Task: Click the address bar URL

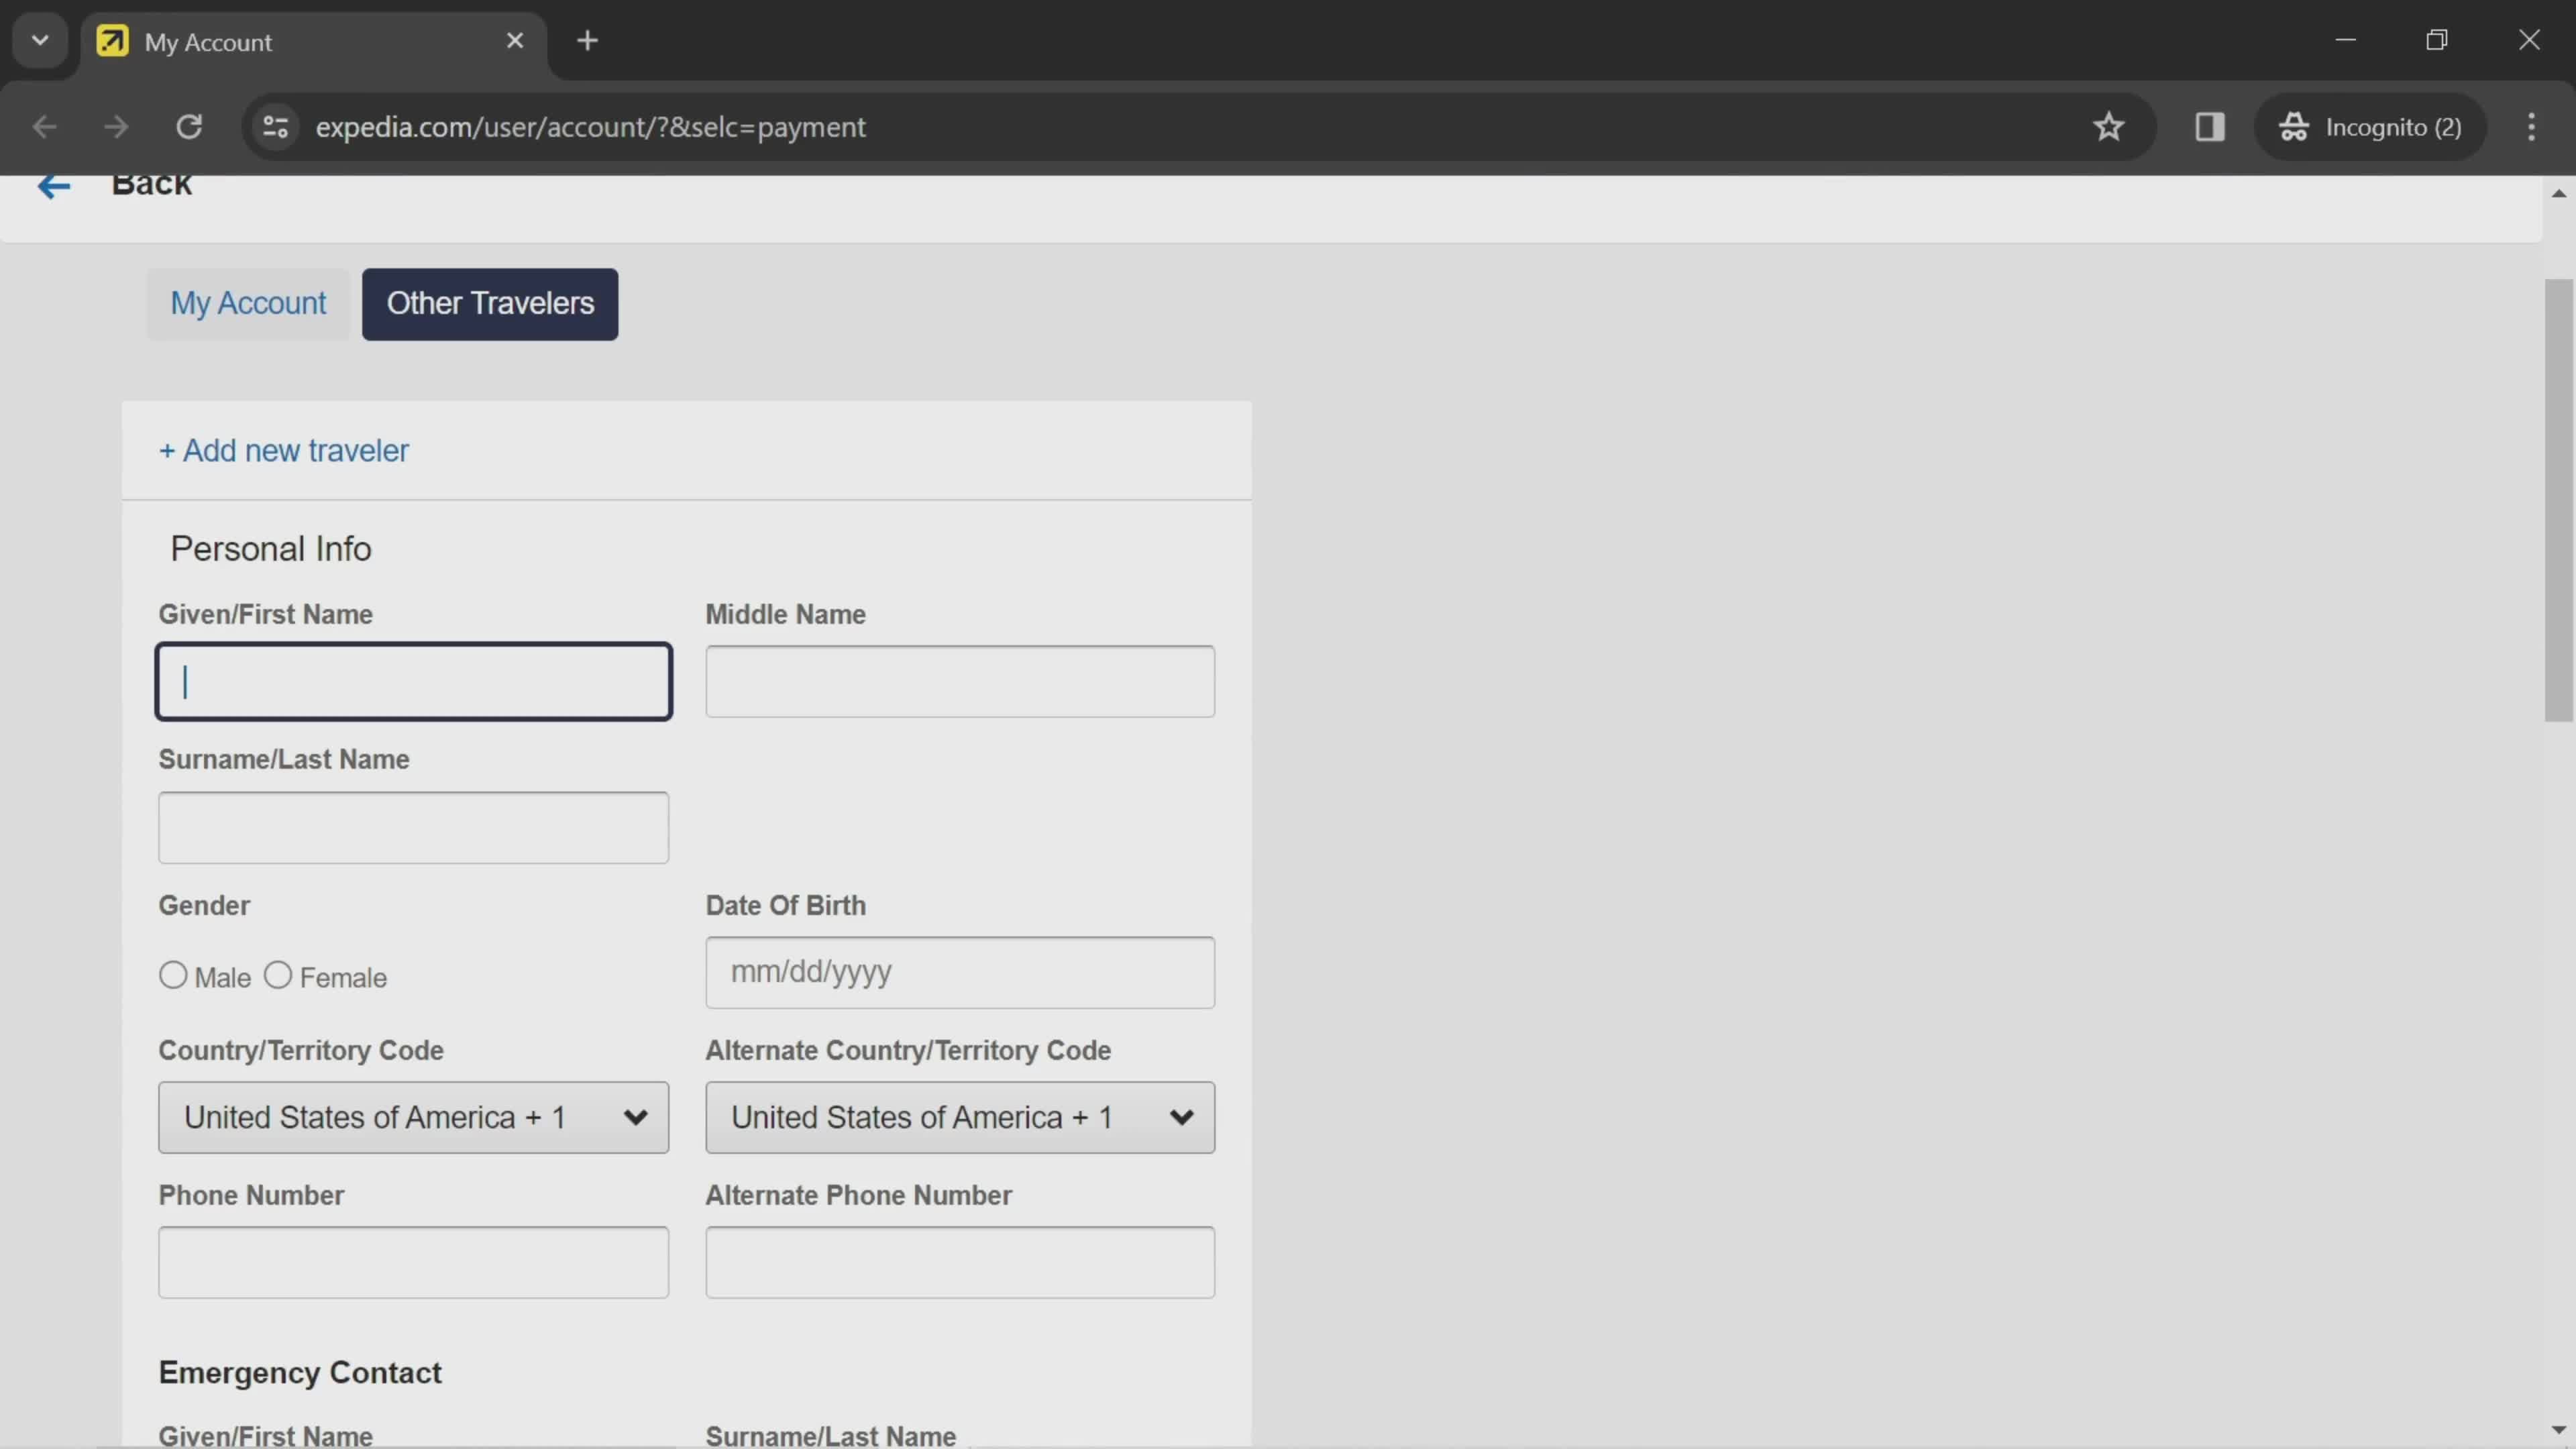Action: tap(590, 127)
